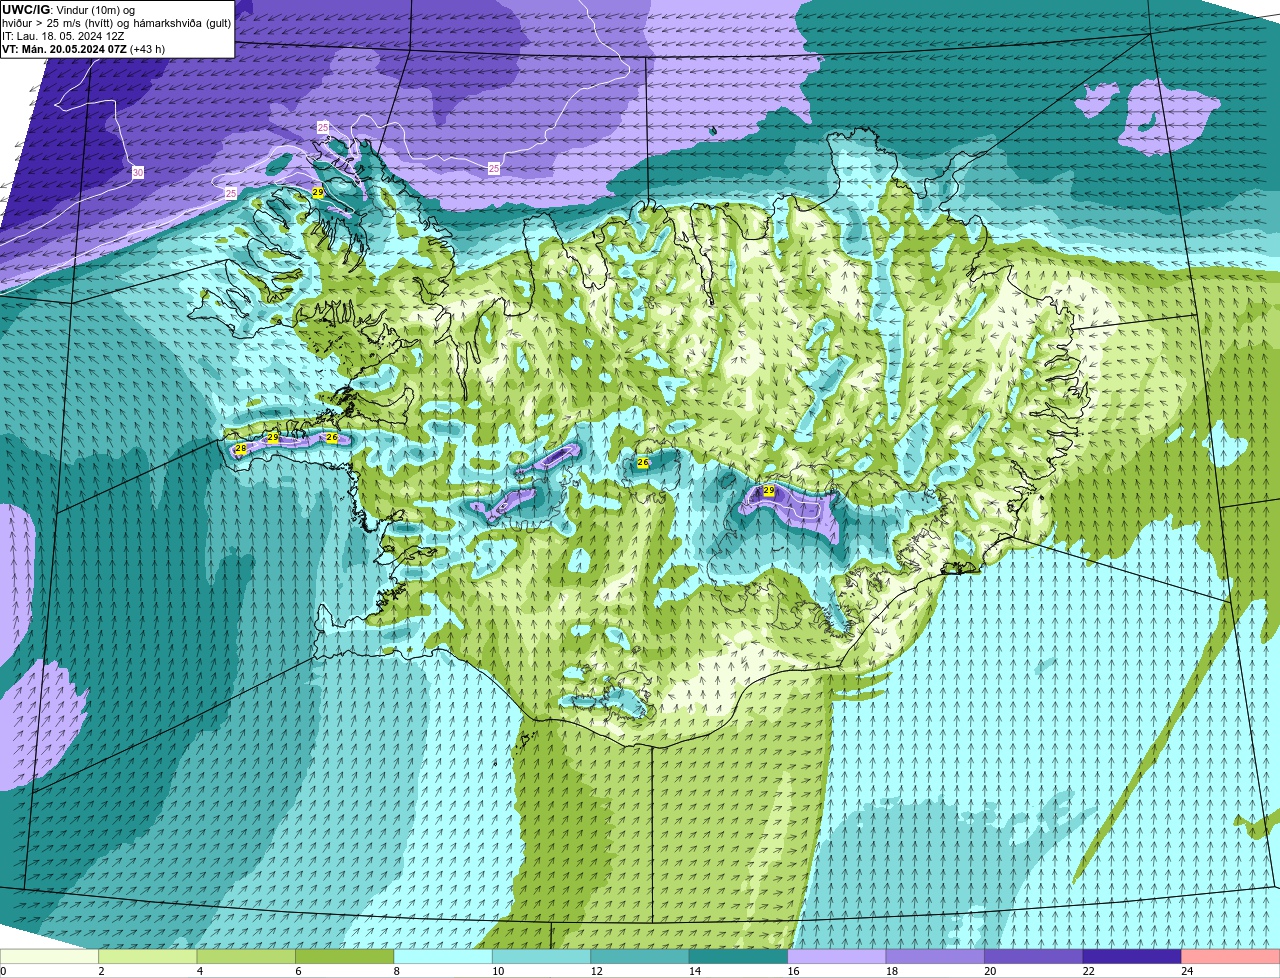
Task: Click the "UWC/IG" bold title text
Action: 25,9
